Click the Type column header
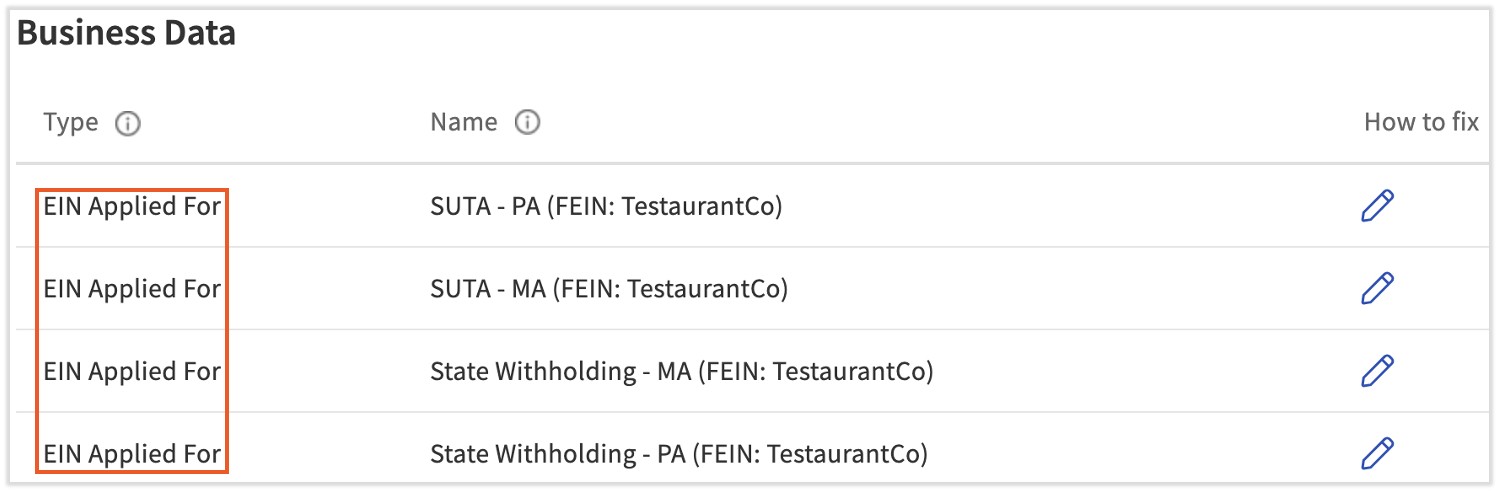Screen dimensions: 1500x492 71,123
